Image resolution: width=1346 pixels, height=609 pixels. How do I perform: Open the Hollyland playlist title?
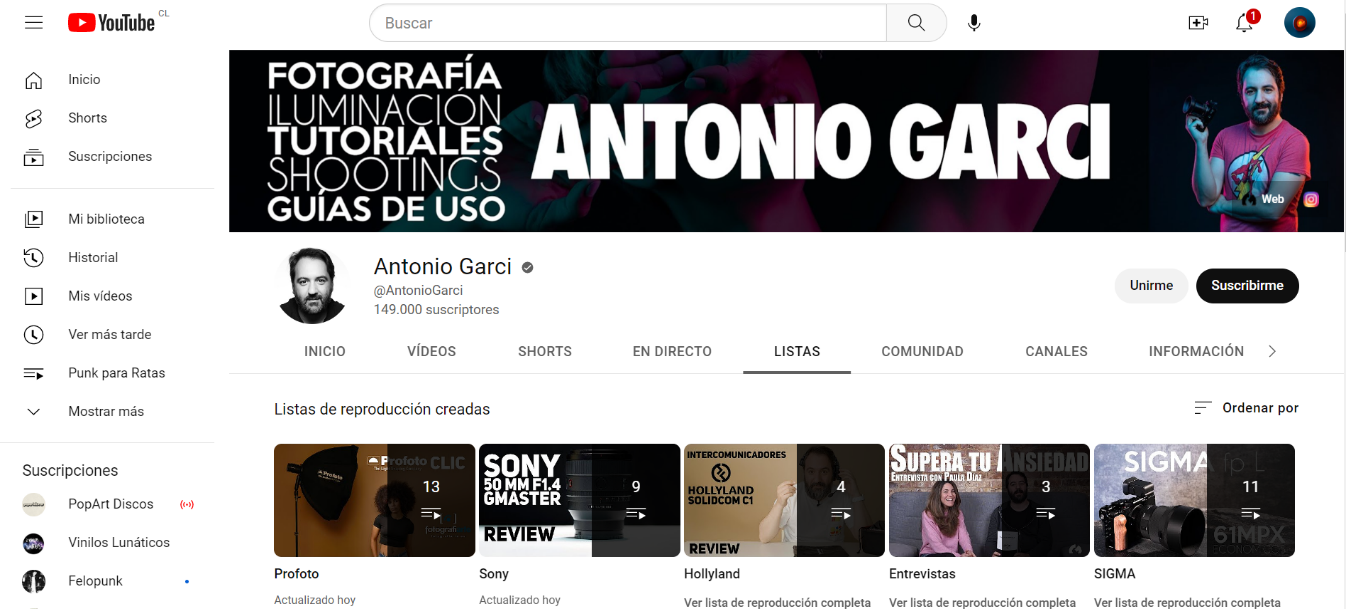coord(712,574)
